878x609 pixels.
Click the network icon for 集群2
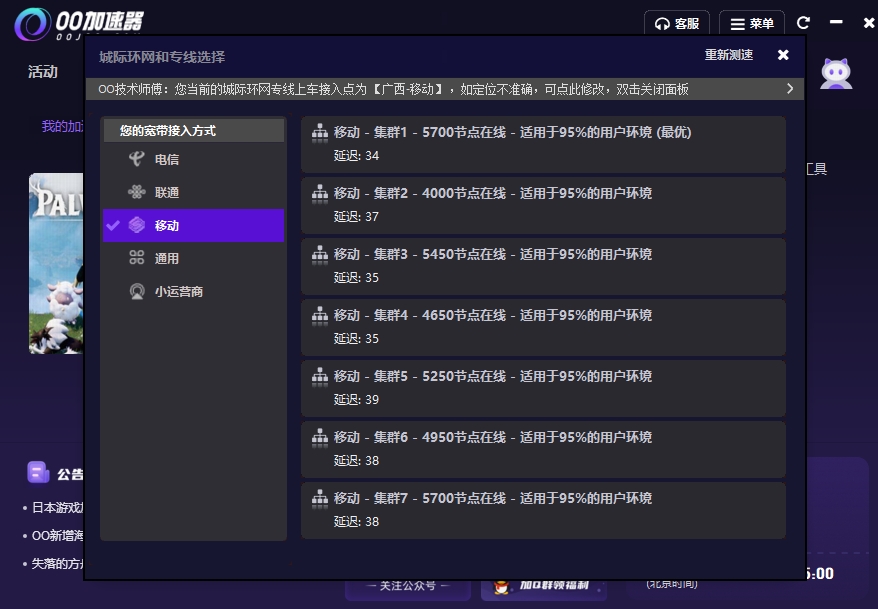[x=320, y=193]
